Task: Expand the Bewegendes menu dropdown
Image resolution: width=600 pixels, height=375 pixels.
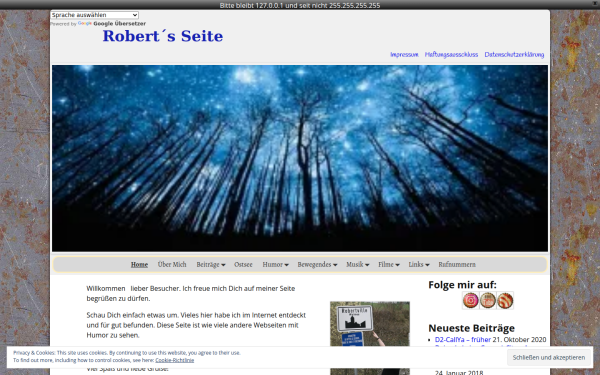Action: [317, 264]
